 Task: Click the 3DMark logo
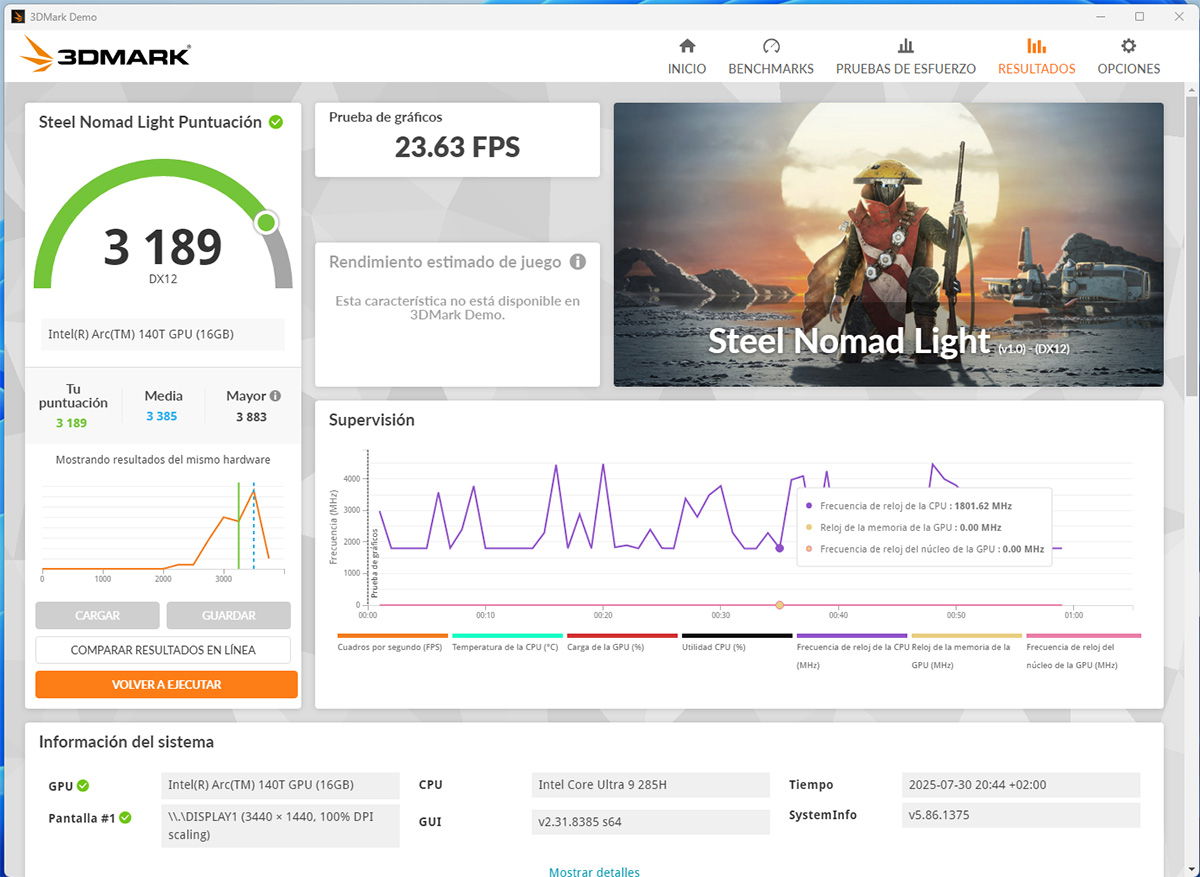coord(105,55)
